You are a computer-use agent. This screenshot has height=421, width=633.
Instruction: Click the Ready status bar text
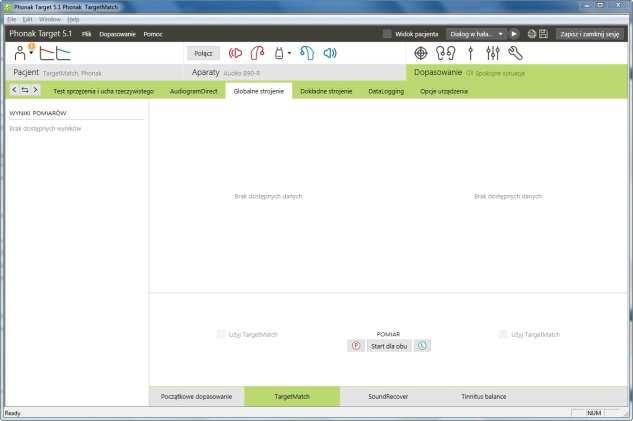[x=13, y=413]
